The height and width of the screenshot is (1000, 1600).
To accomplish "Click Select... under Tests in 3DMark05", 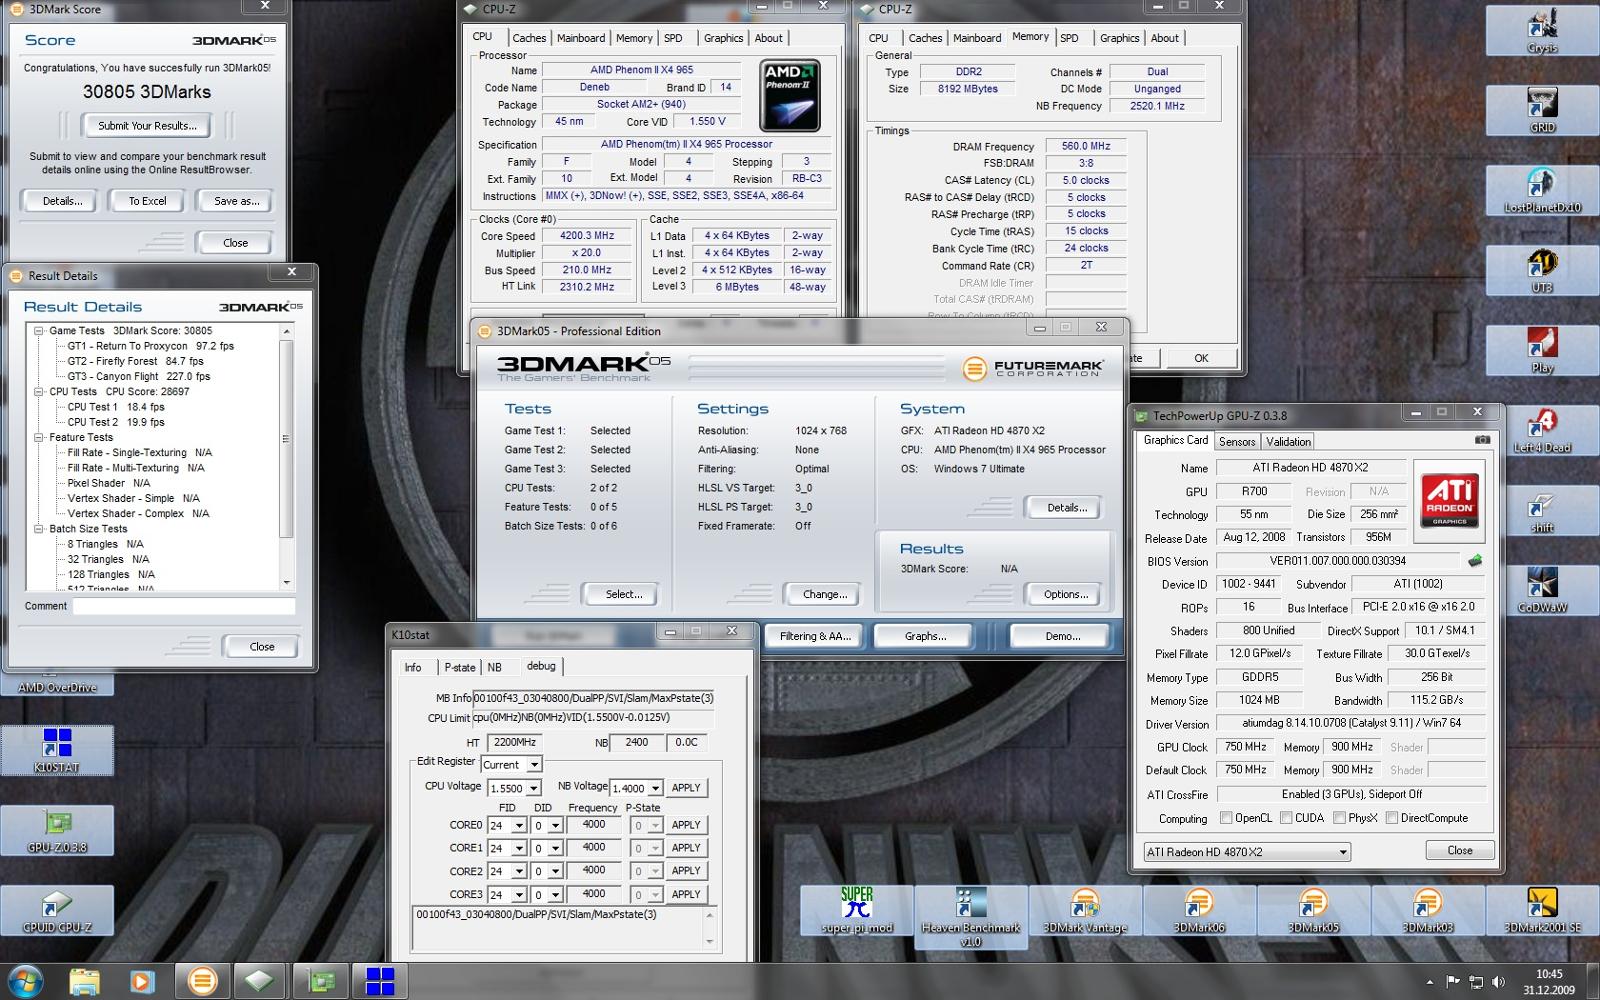I will (x=624, y=594).
